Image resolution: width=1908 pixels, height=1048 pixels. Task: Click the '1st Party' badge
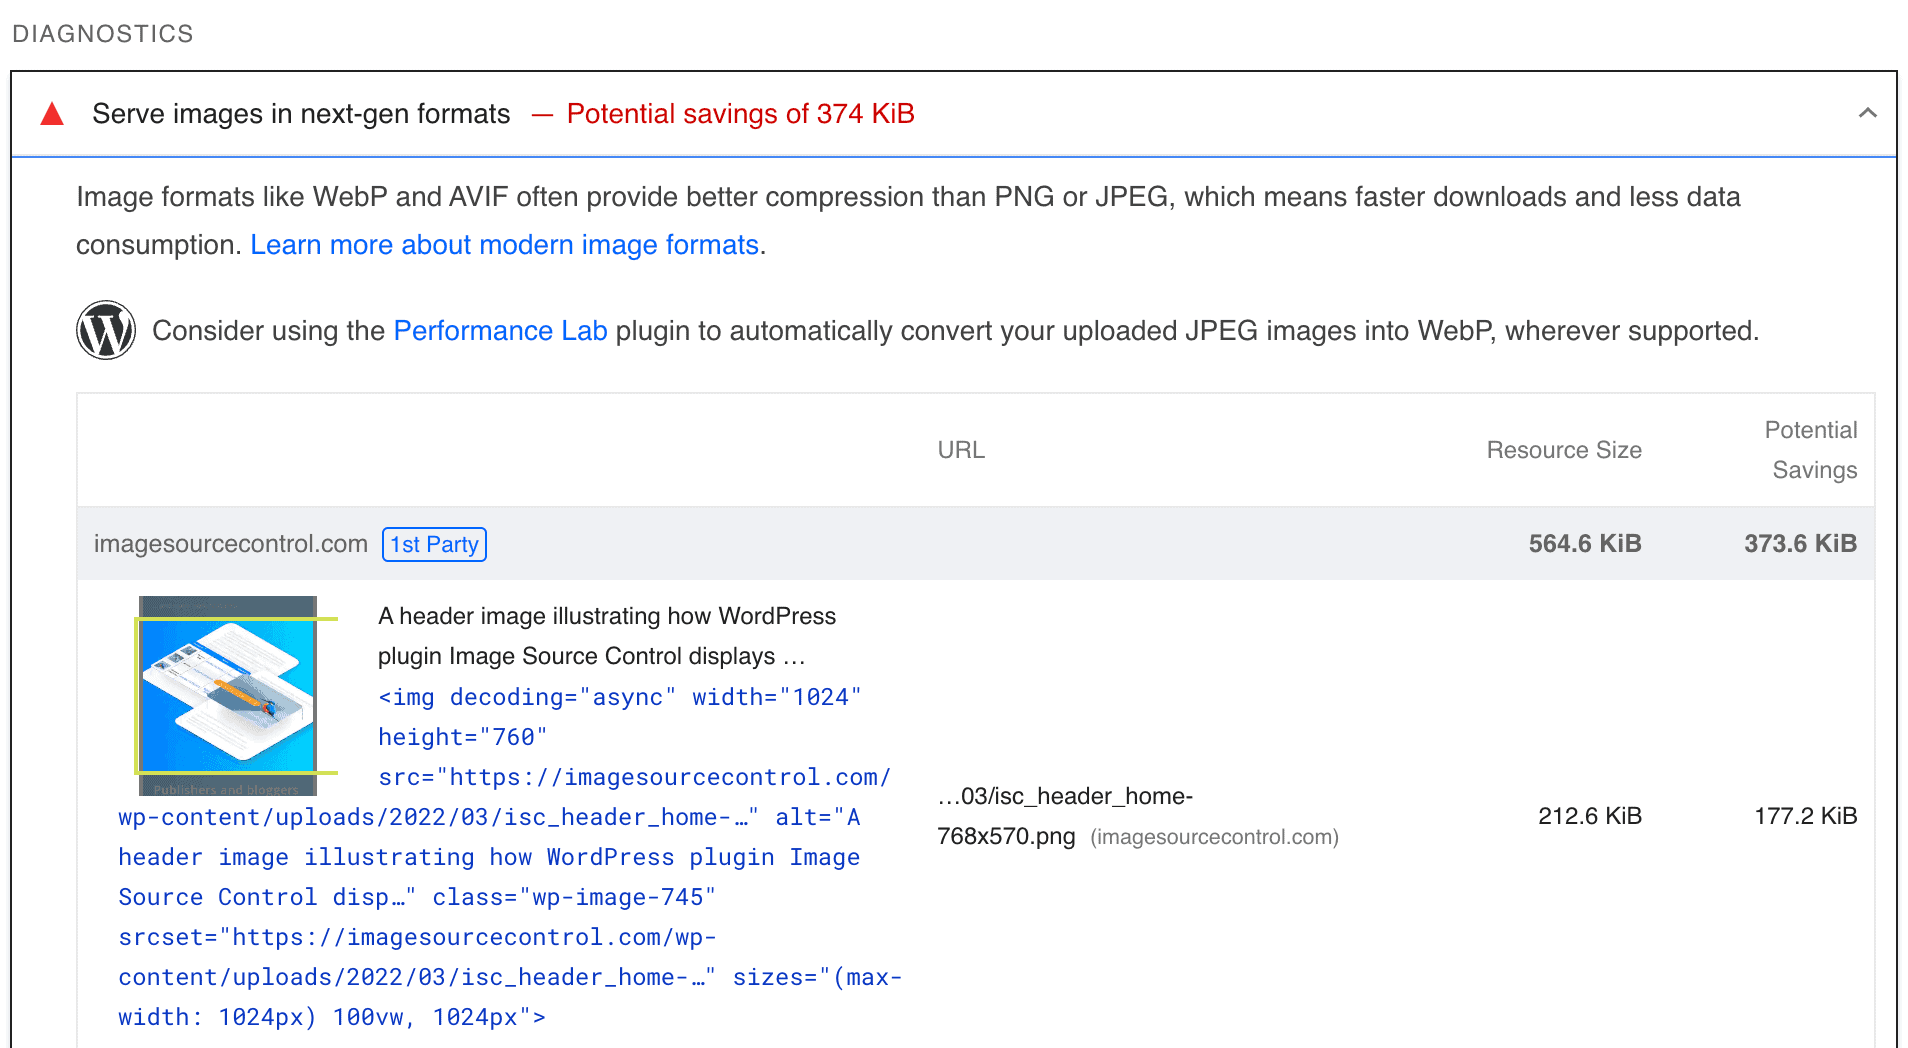(x=434, y=544)
